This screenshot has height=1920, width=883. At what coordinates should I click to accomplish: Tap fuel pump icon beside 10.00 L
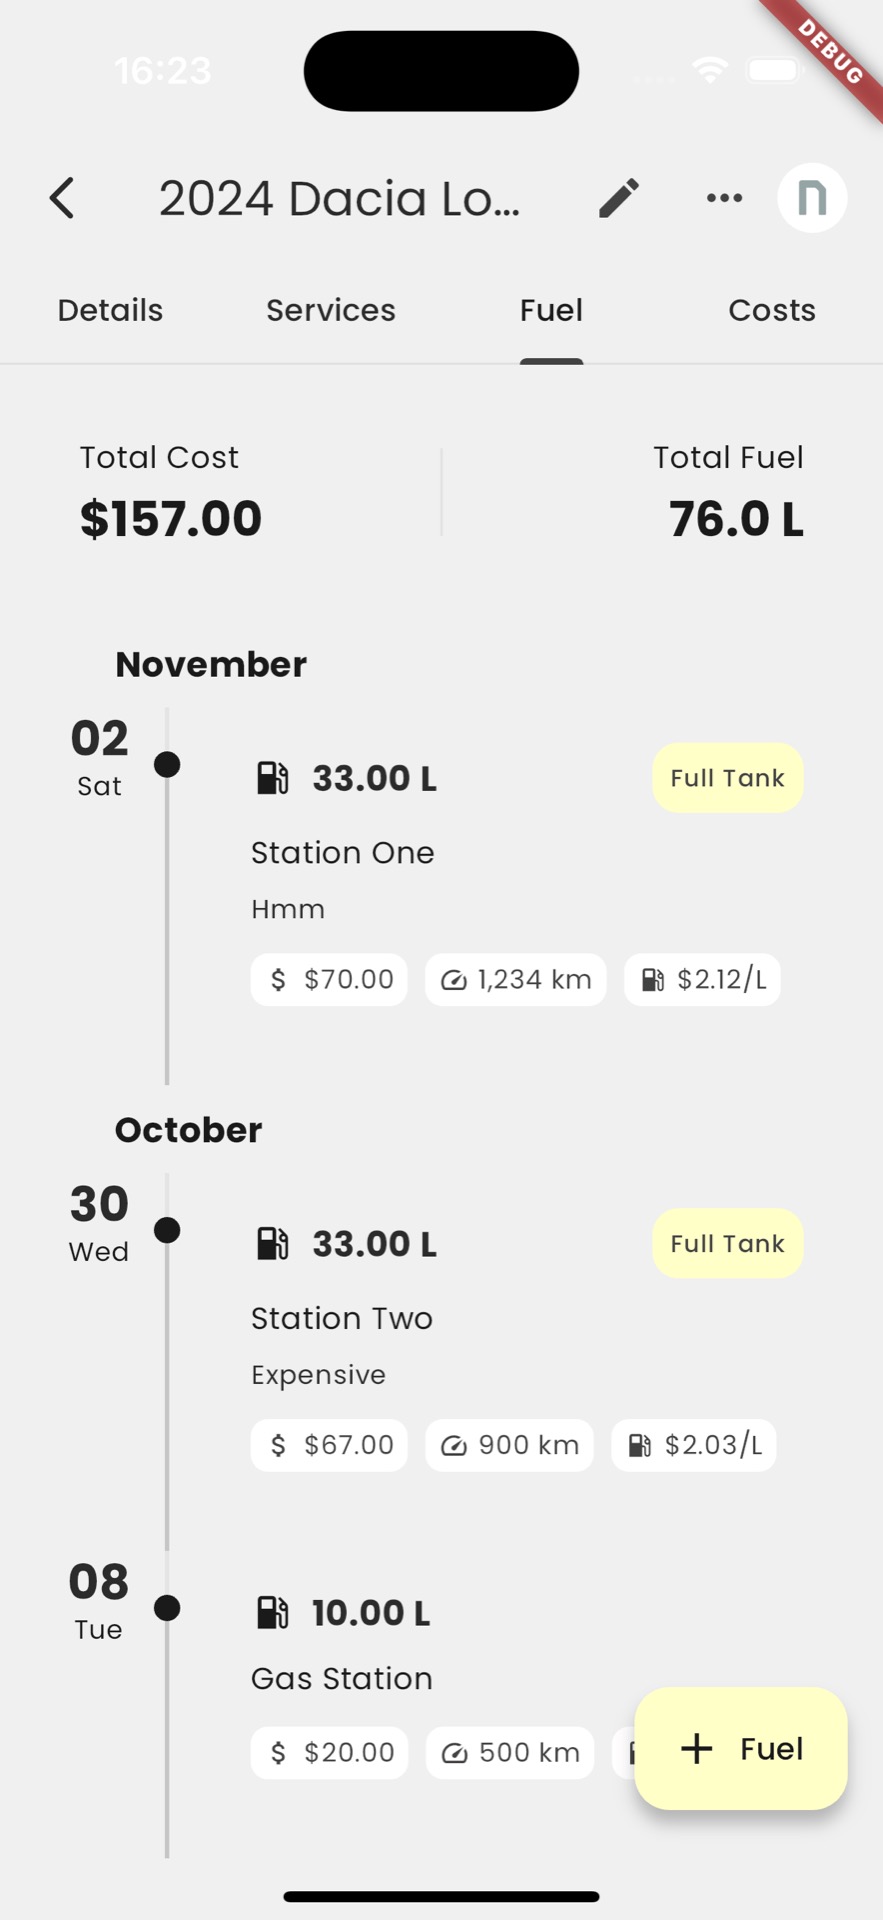pos(272,1613)
